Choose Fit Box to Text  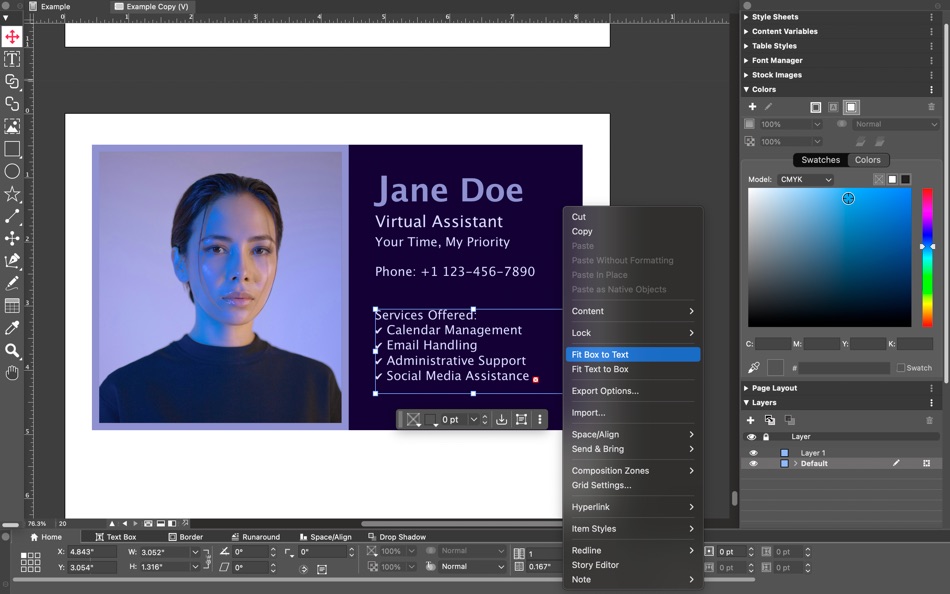click(x=600, y=355)
